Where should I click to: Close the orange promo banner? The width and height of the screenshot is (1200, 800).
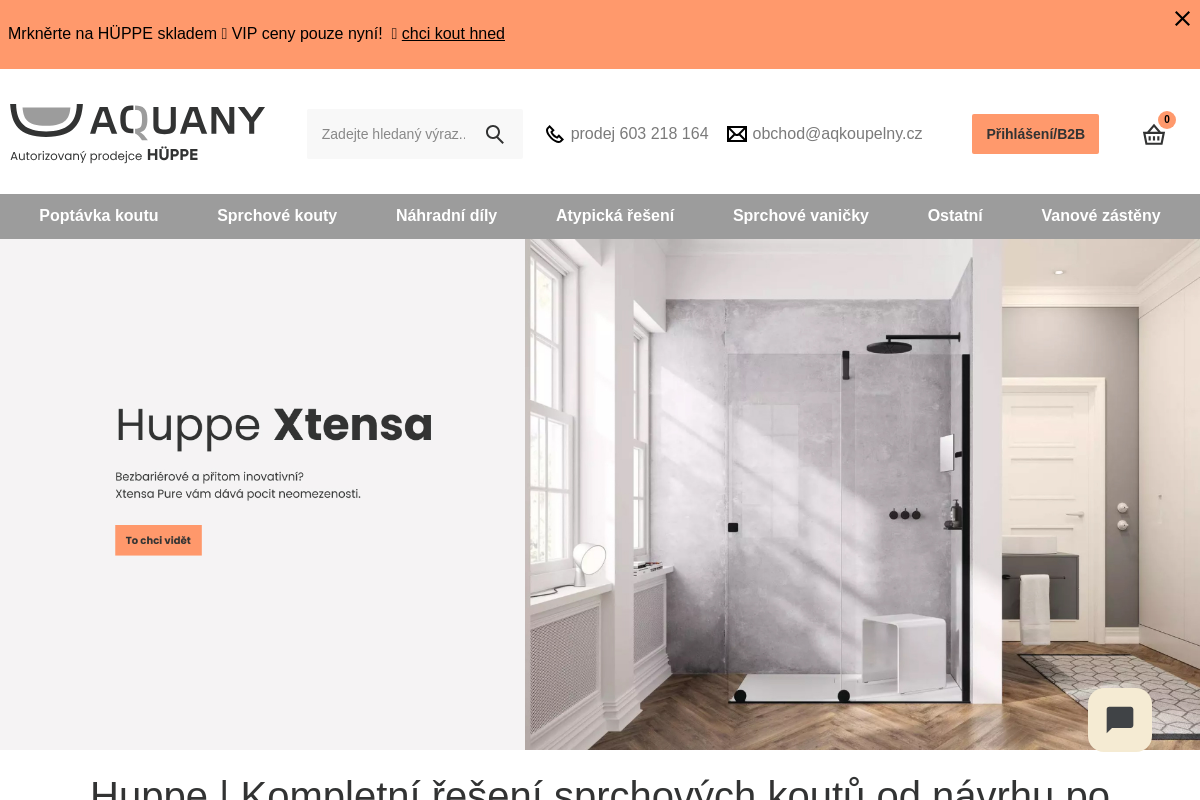[1182, 18]
